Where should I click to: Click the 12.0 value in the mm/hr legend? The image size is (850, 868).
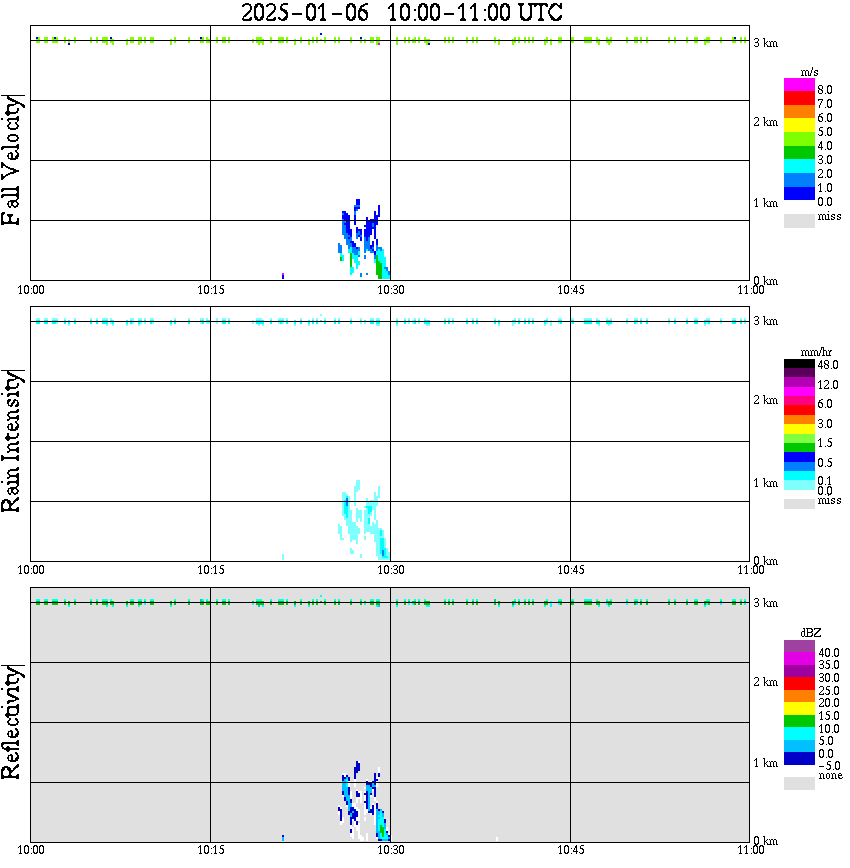[828, 385]
